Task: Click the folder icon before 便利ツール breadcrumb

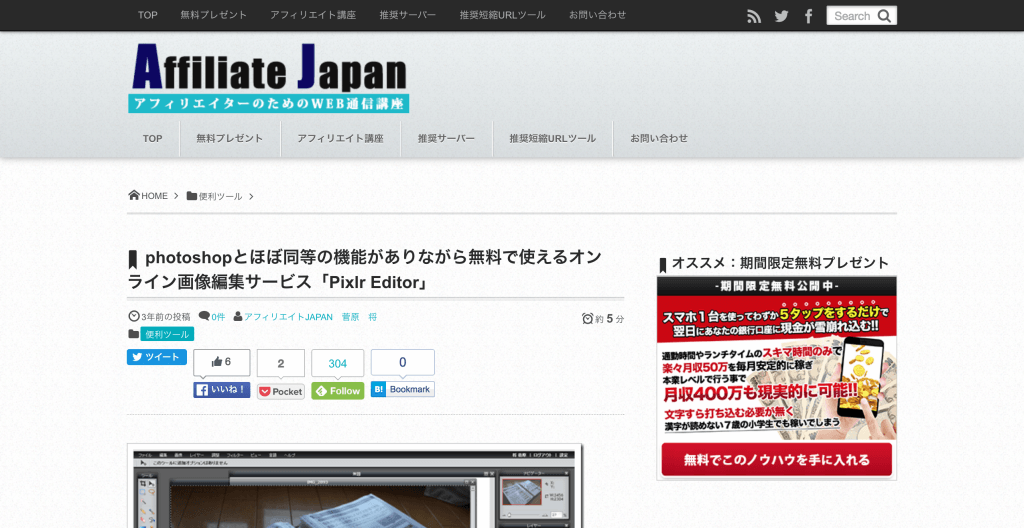Action: [191, 195]
